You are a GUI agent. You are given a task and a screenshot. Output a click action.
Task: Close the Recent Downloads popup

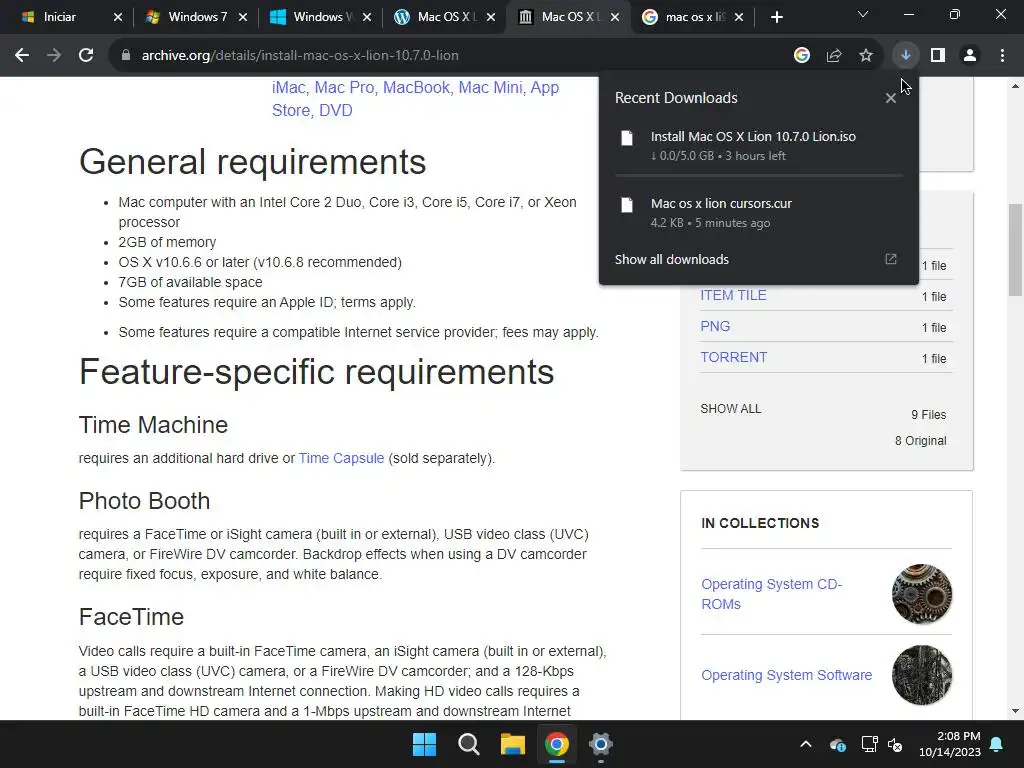tap(890, 99)
